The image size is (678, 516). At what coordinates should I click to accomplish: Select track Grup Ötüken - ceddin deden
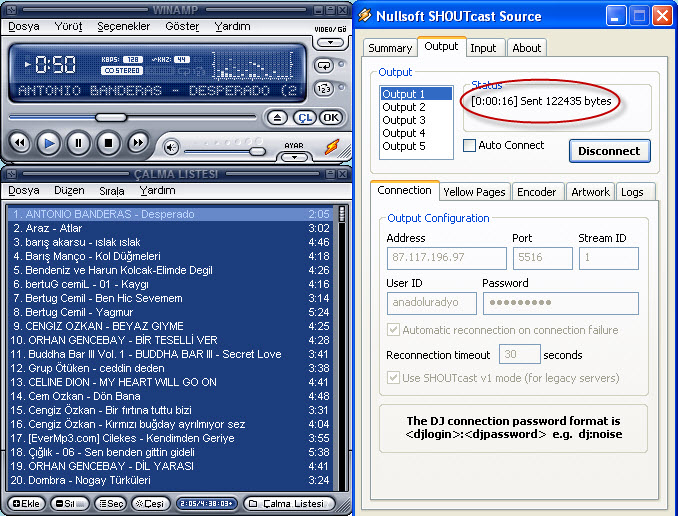coord(170,368)
